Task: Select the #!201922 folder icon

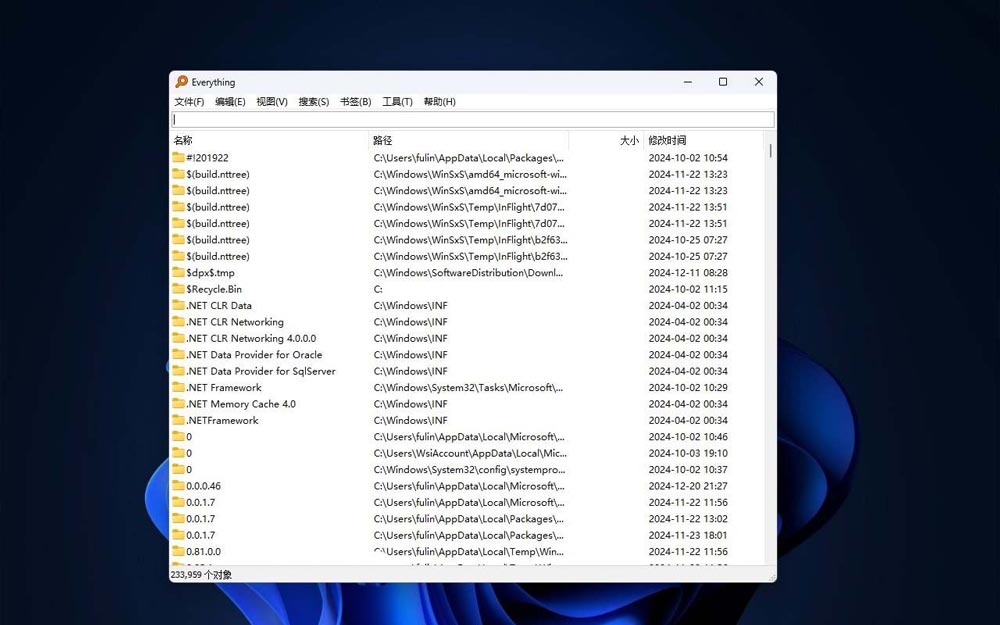Action: (179, 158)
